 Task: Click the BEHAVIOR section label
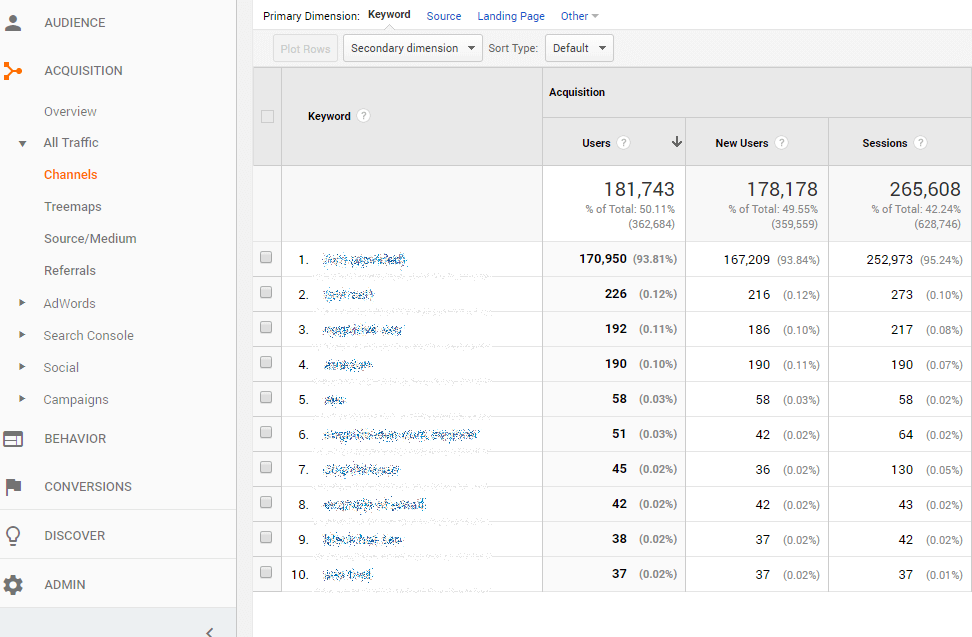pos(75,439)
